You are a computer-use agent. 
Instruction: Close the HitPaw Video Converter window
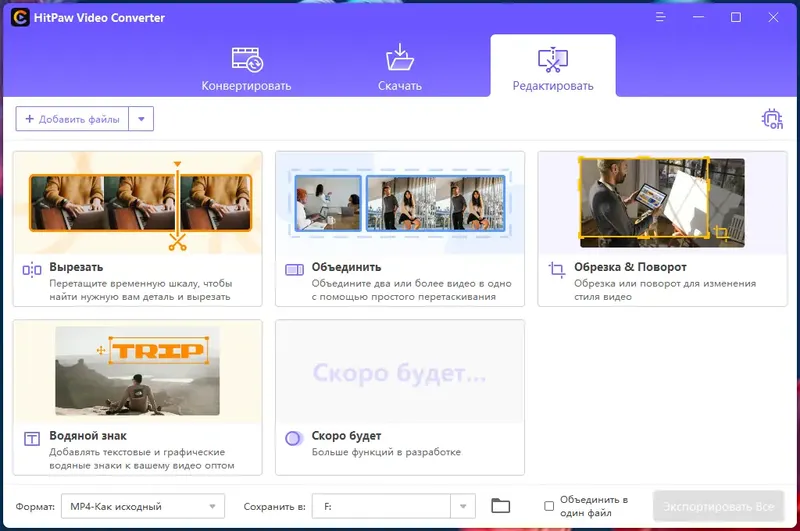[773, 17]
